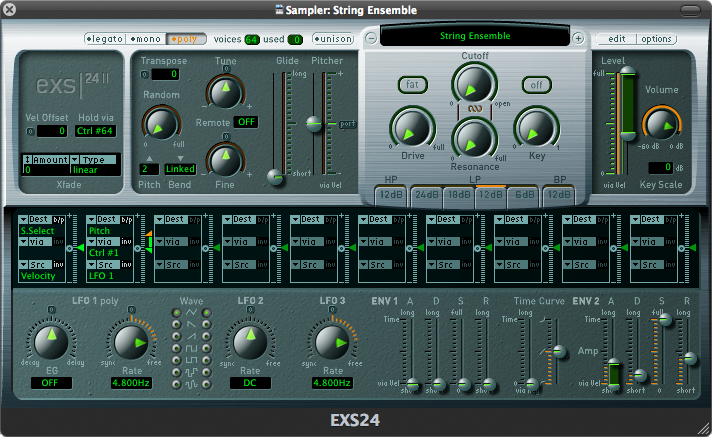The width and height of the screenshot is (712, 437).
Task: Select LFO 2 sawtooth wave radio button
Action: 207,324
